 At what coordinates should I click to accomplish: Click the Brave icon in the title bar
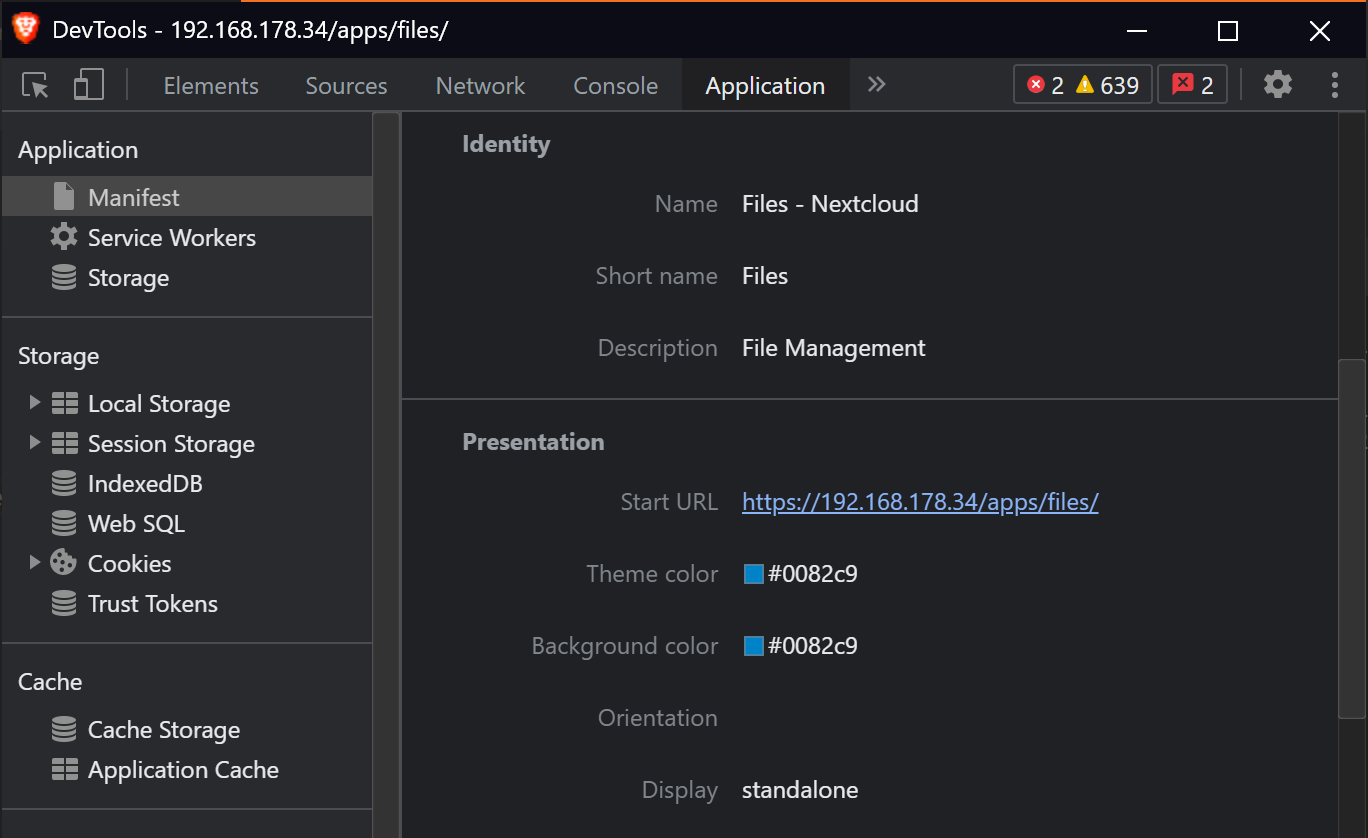coord(27,29)
